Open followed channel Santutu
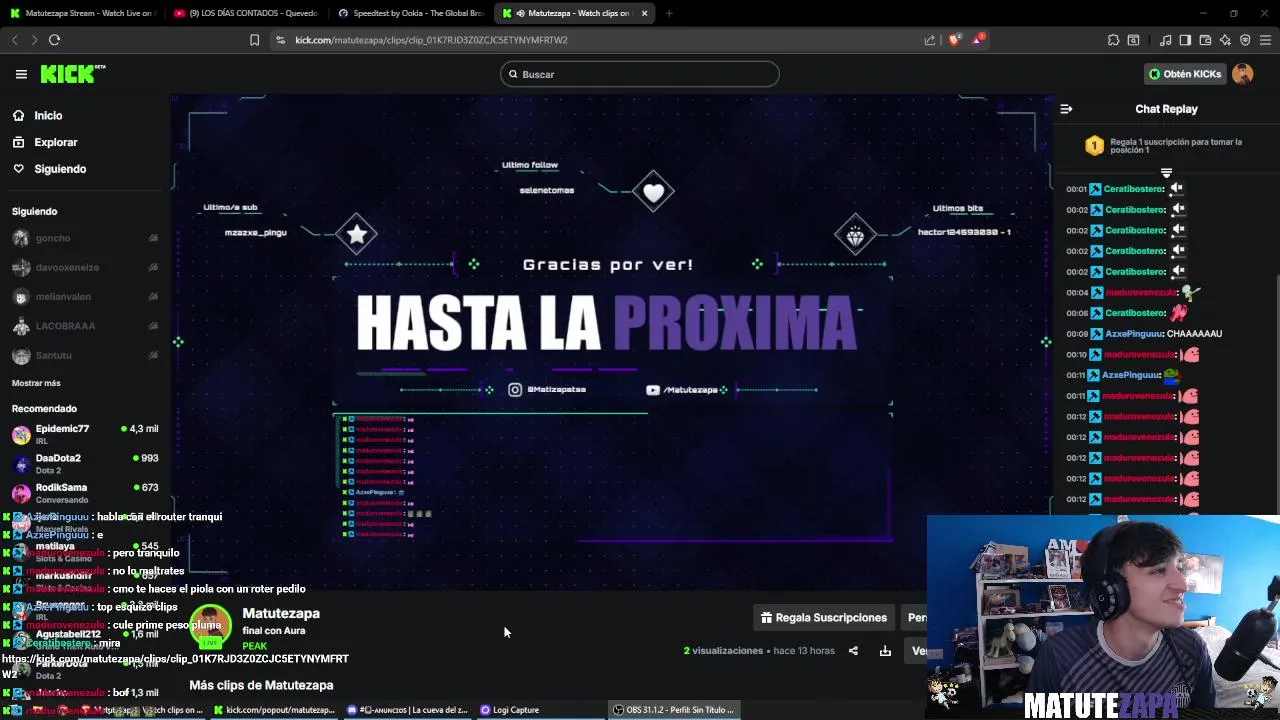1280x720 pixels. (85, 355)
